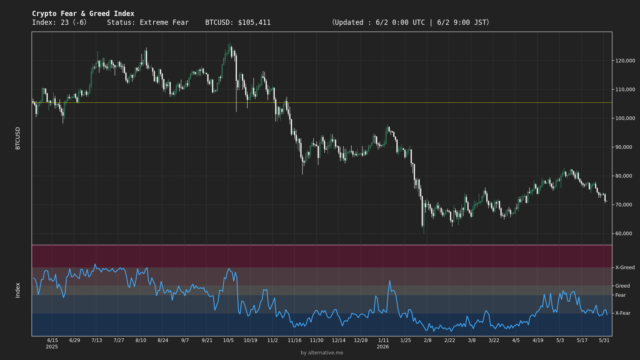Click the 9/7 date label
This screenshot has width=640, height=360.
tap(185, 340)
